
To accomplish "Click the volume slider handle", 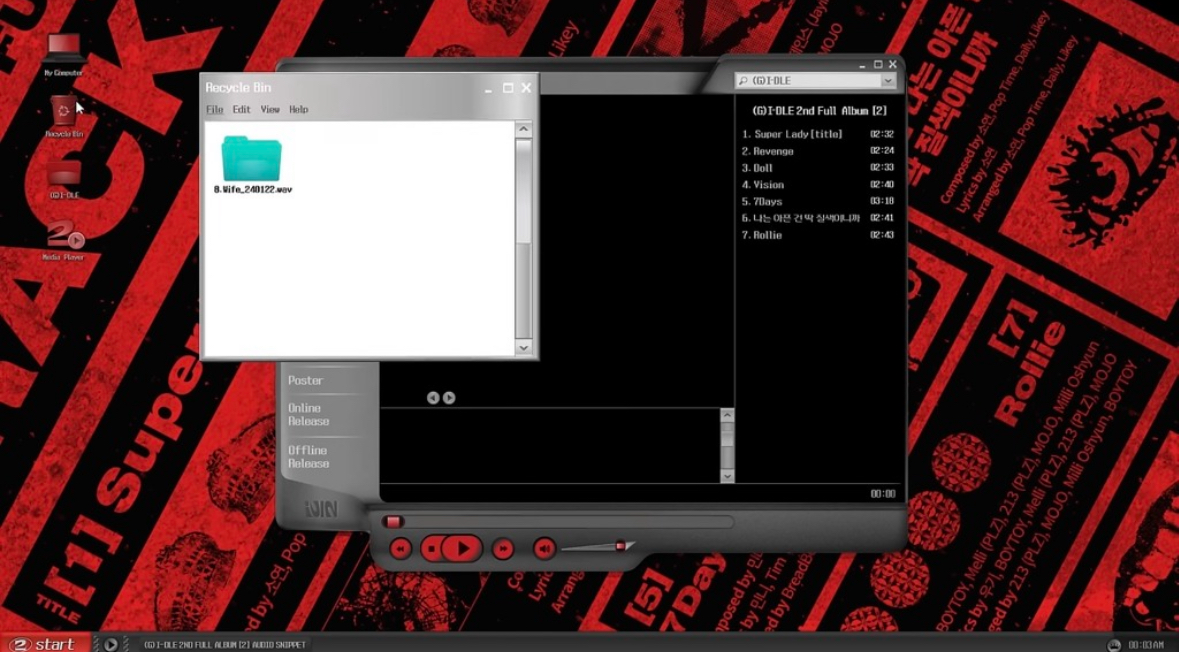I will click(621, 545).
